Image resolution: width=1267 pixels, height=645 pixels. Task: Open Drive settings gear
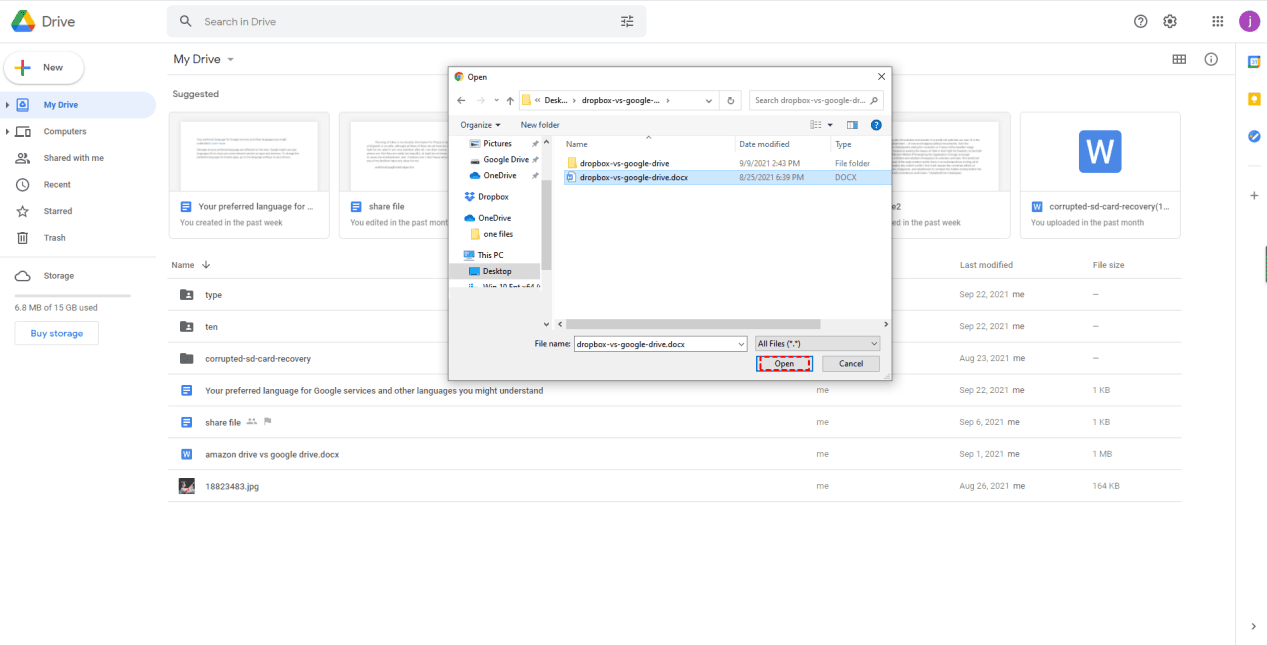click(x=1169, y=21)
